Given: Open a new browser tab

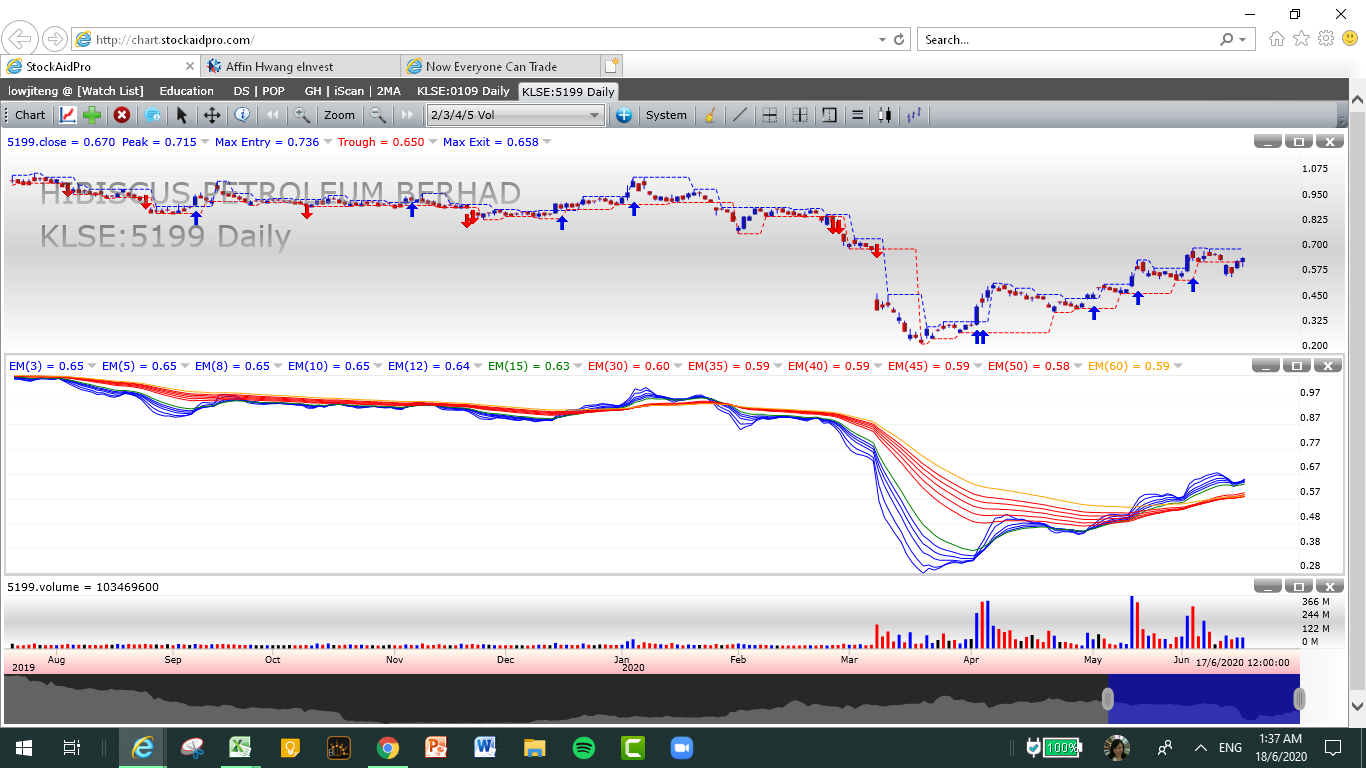Looking at the screenshot, I should 611,66.
